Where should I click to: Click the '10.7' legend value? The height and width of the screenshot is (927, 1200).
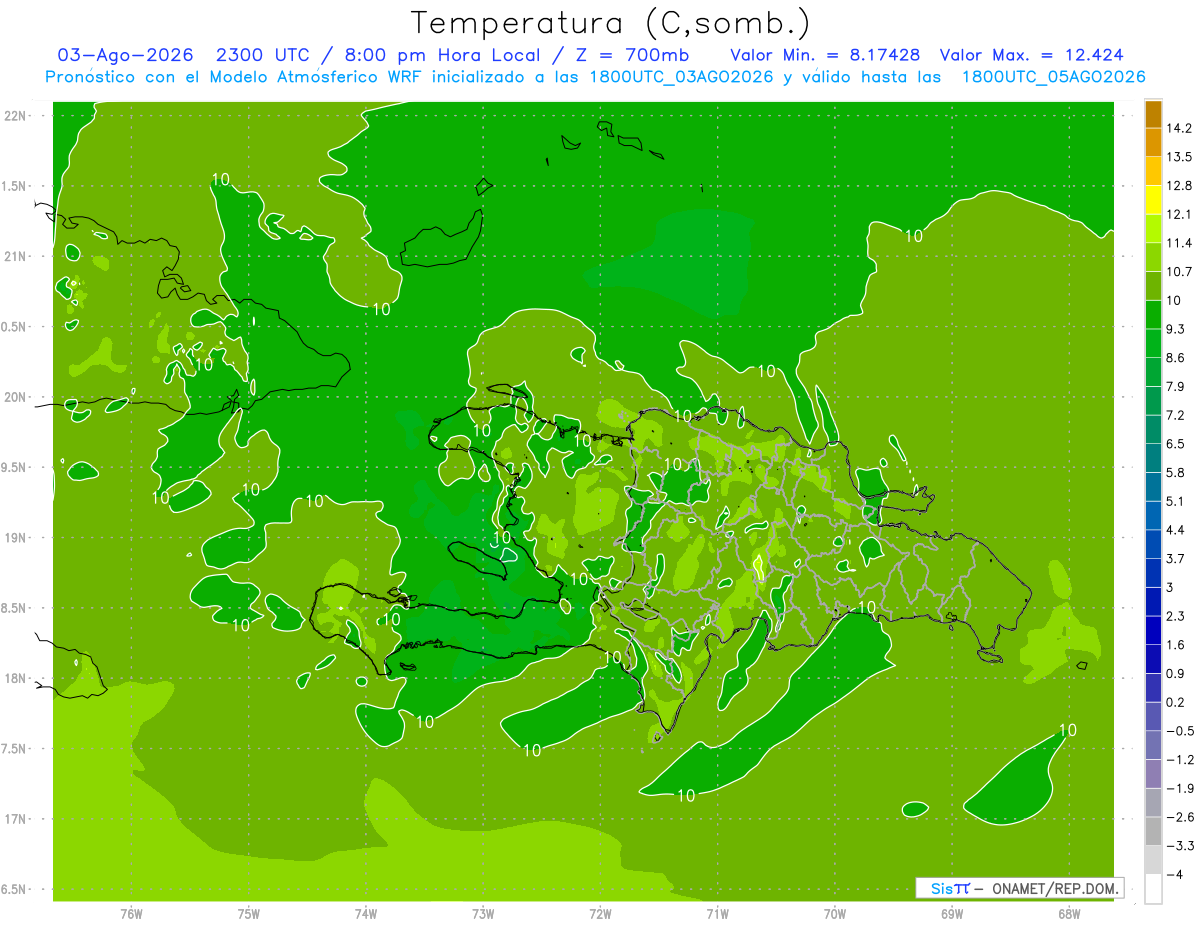pos(1179,271)
